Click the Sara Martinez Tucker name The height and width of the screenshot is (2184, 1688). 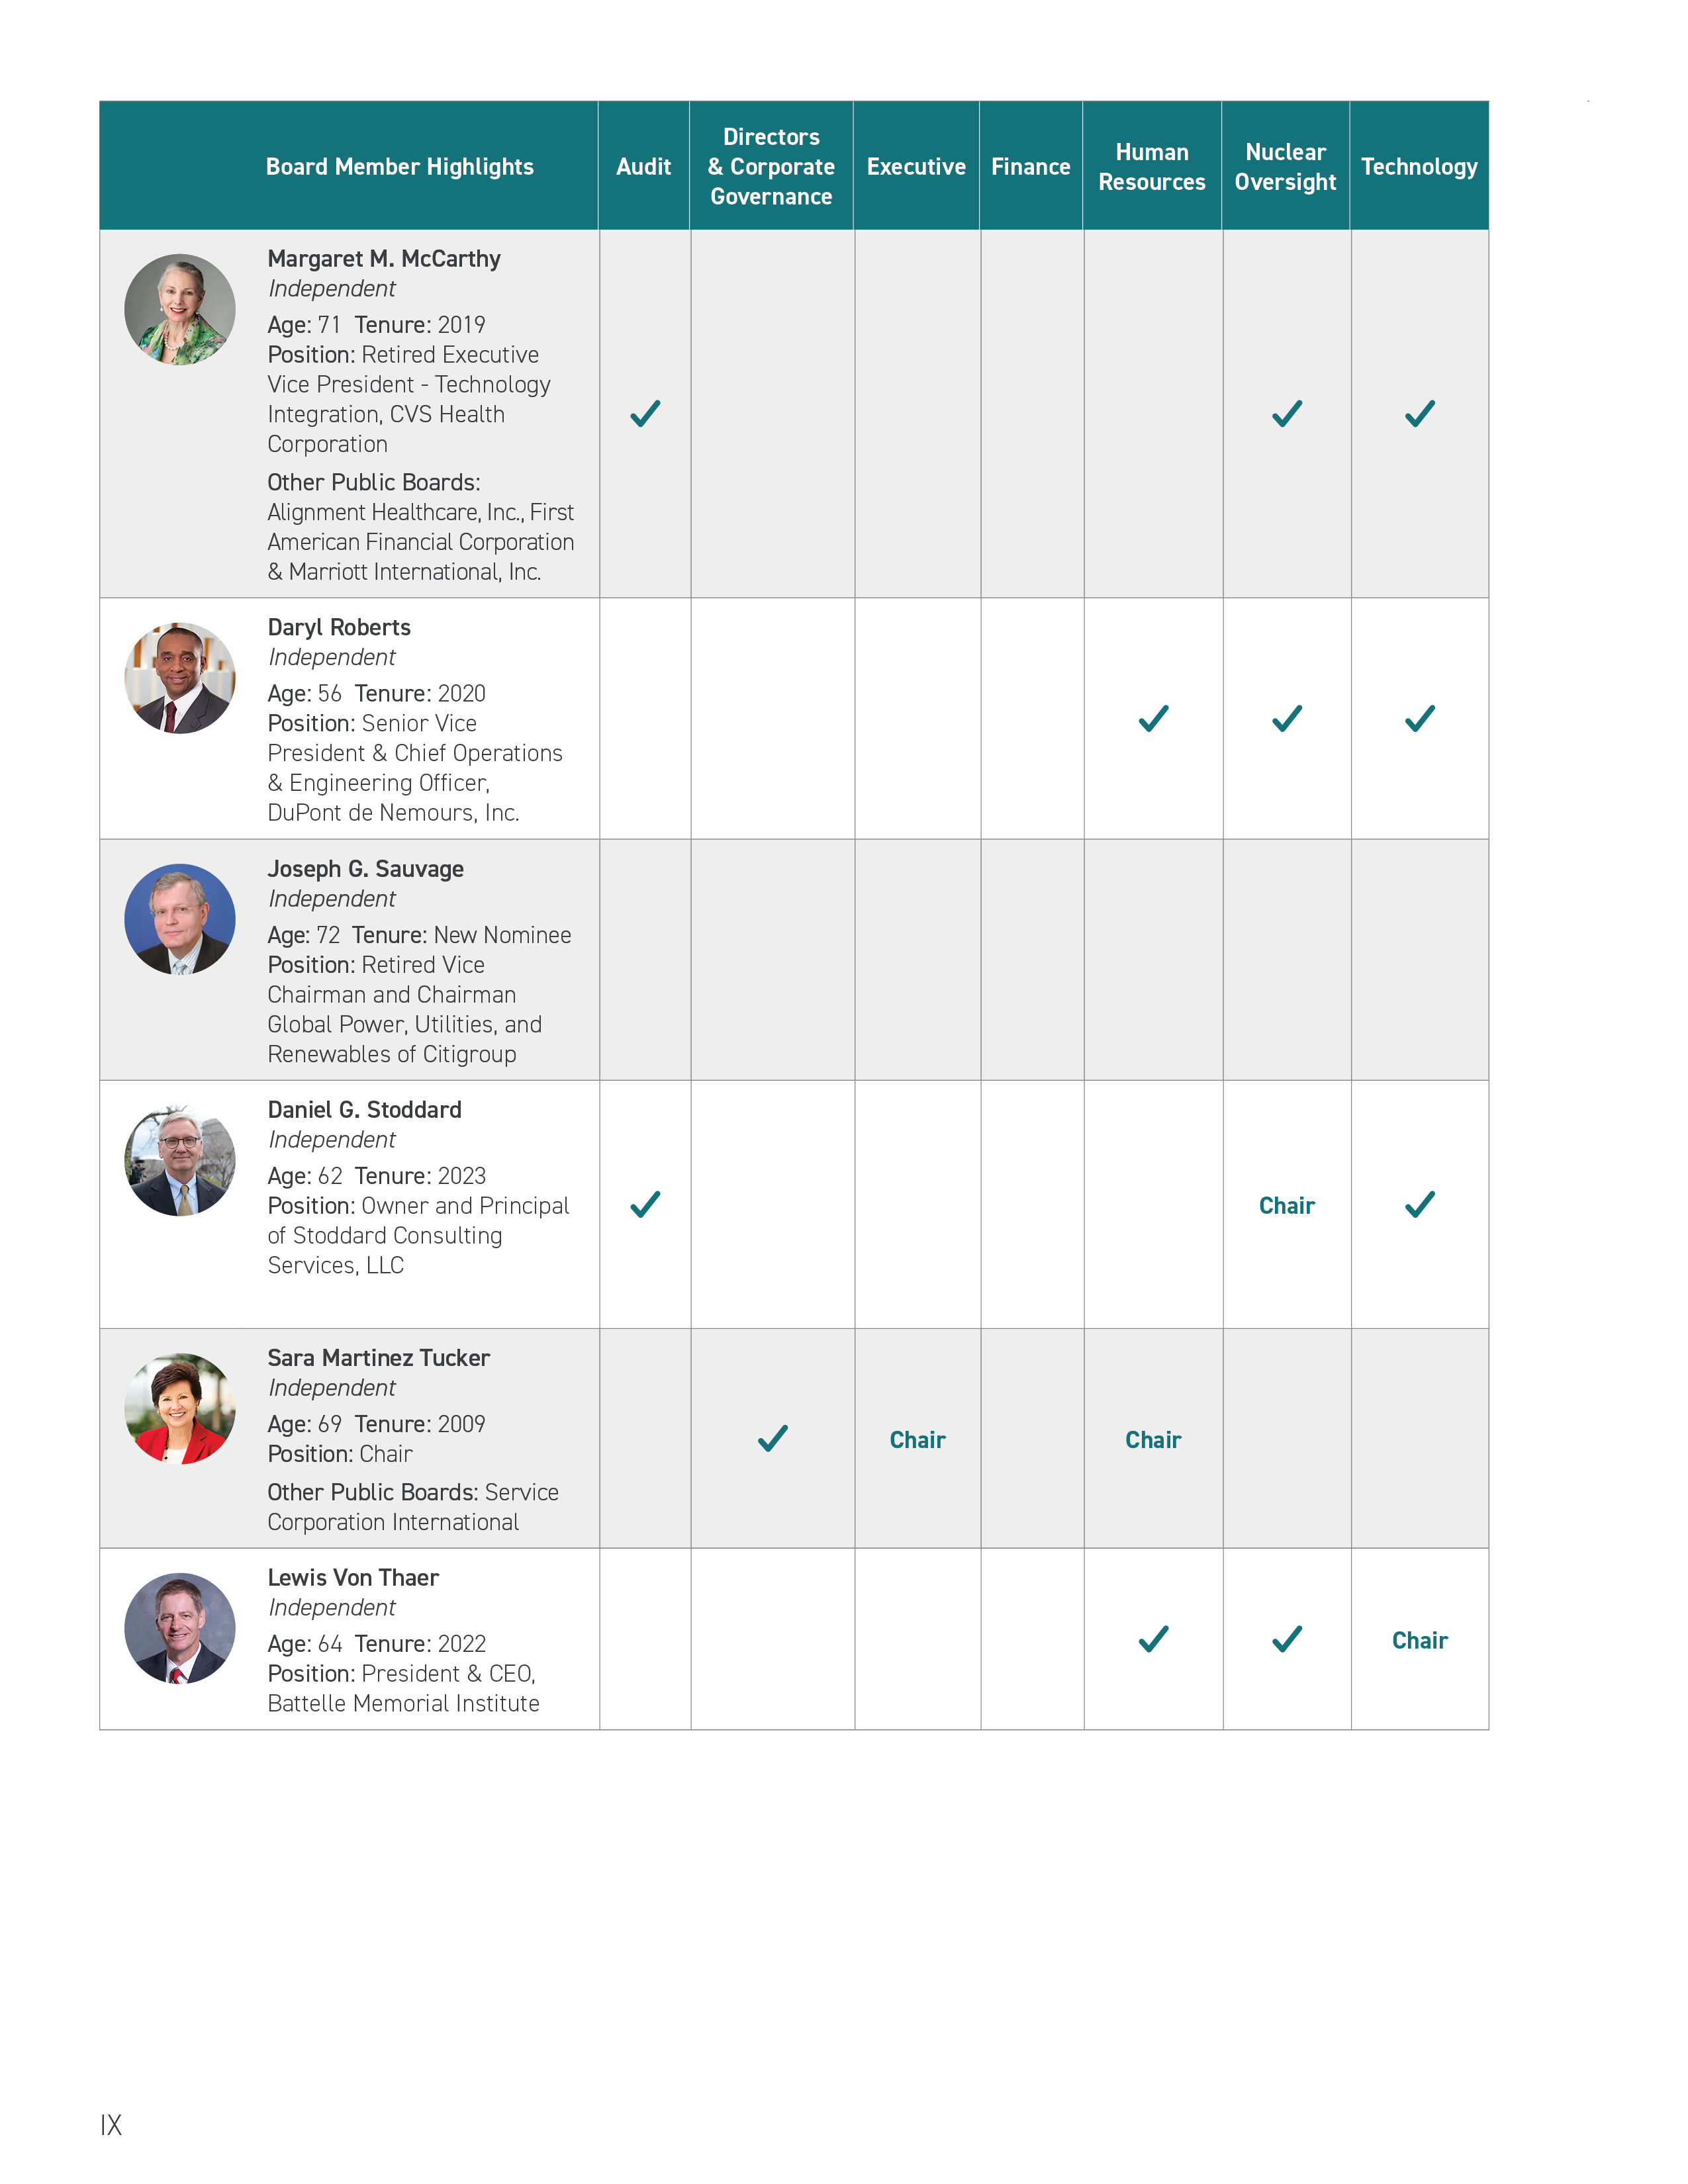[378, 1358]
